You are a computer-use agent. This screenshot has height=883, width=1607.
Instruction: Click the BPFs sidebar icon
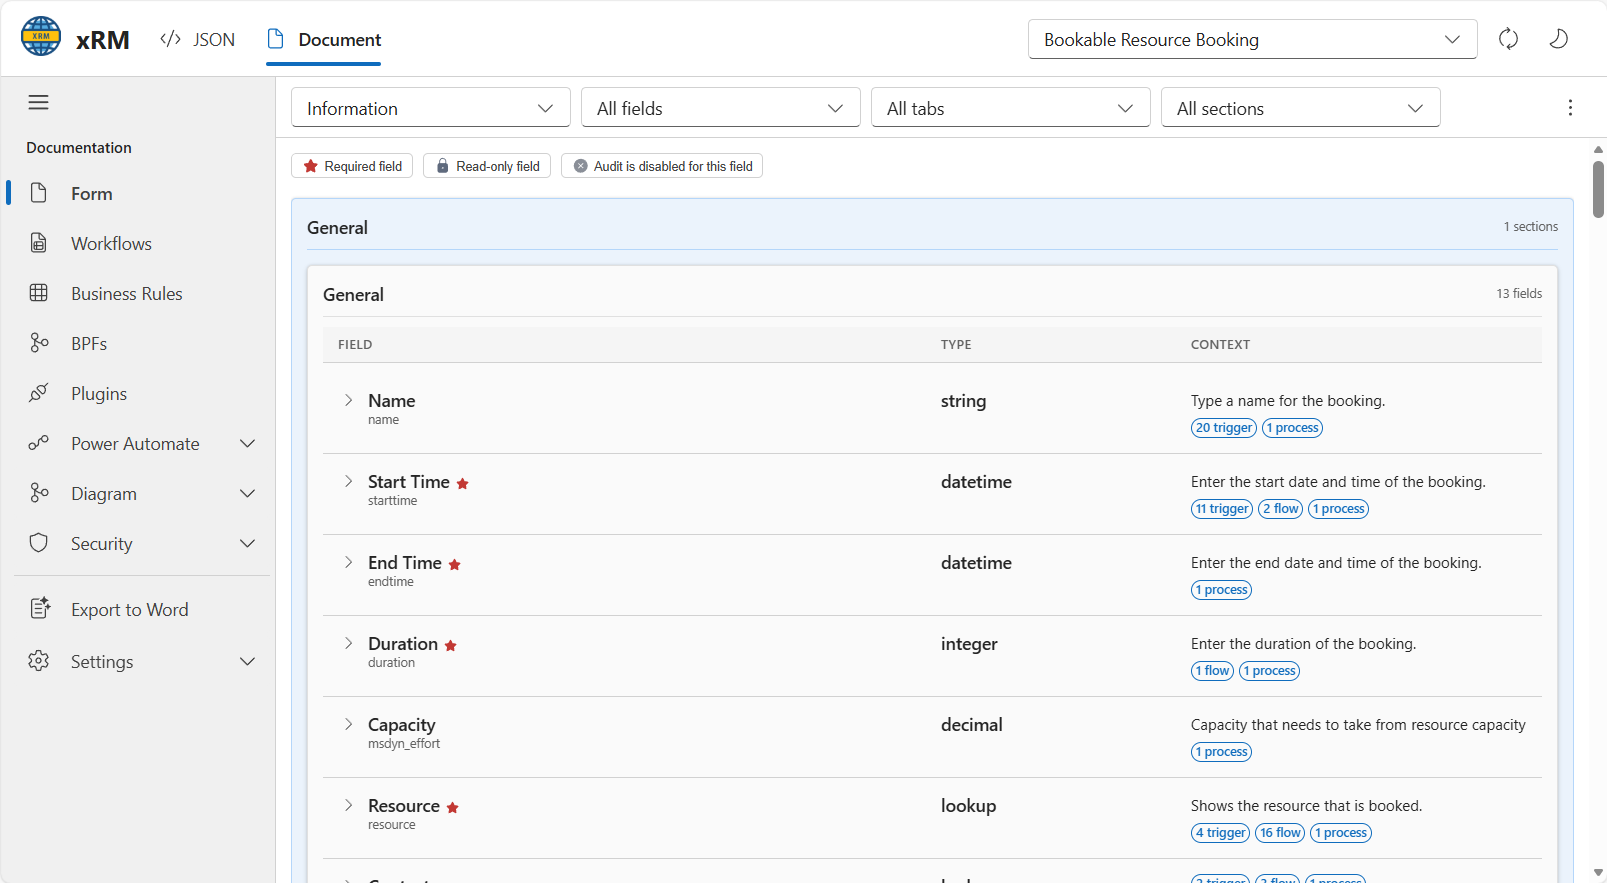(39, 343)
